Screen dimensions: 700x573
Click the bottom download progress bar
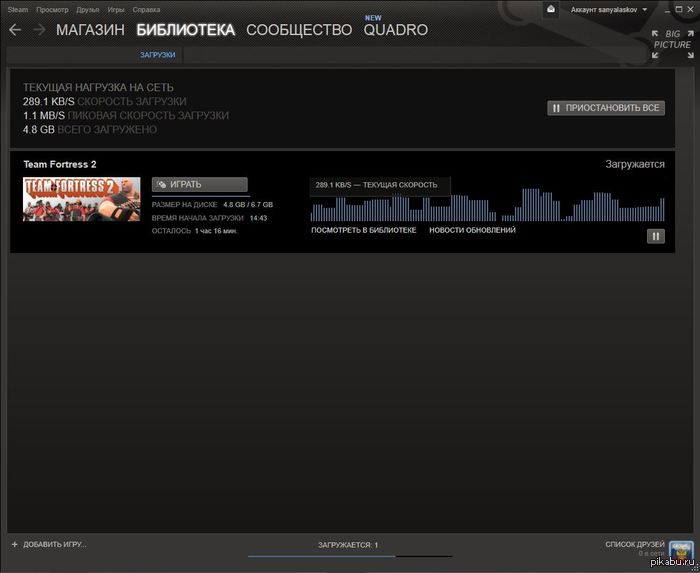point(350,556)
